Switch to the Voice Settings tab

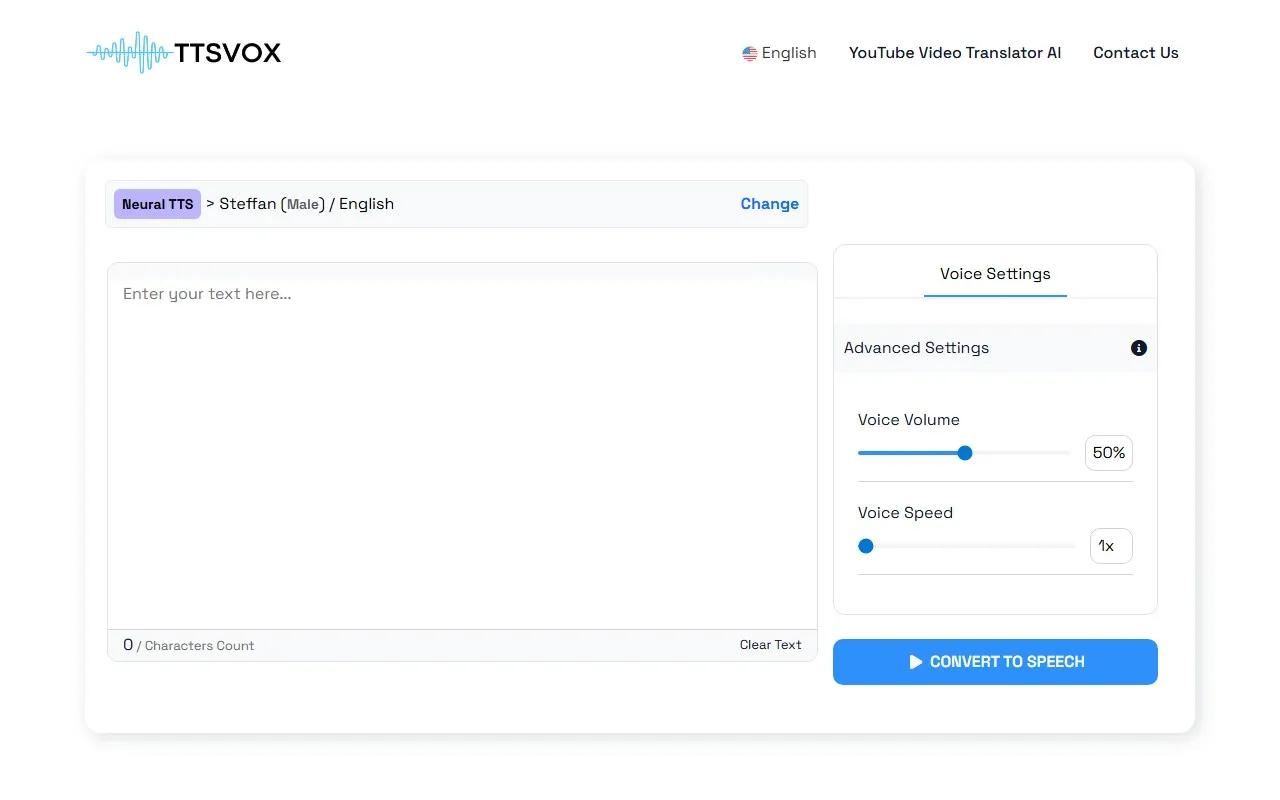pos(995,273)
